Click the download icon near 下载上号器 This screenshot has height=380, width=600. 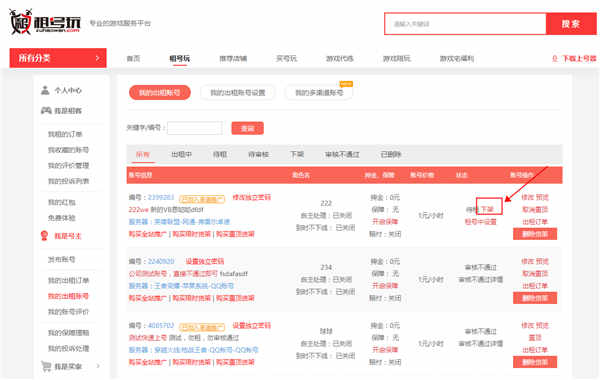click(554, 59)
